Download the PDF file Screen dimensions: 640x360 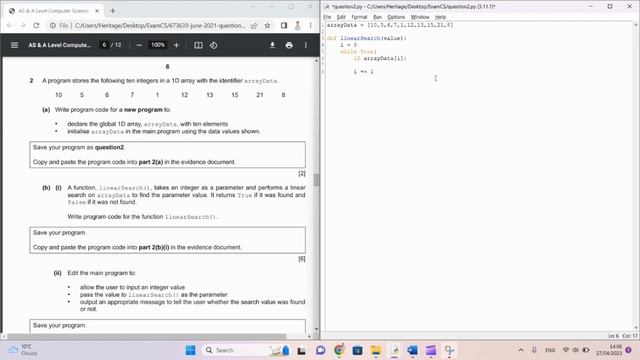(272, 45)
